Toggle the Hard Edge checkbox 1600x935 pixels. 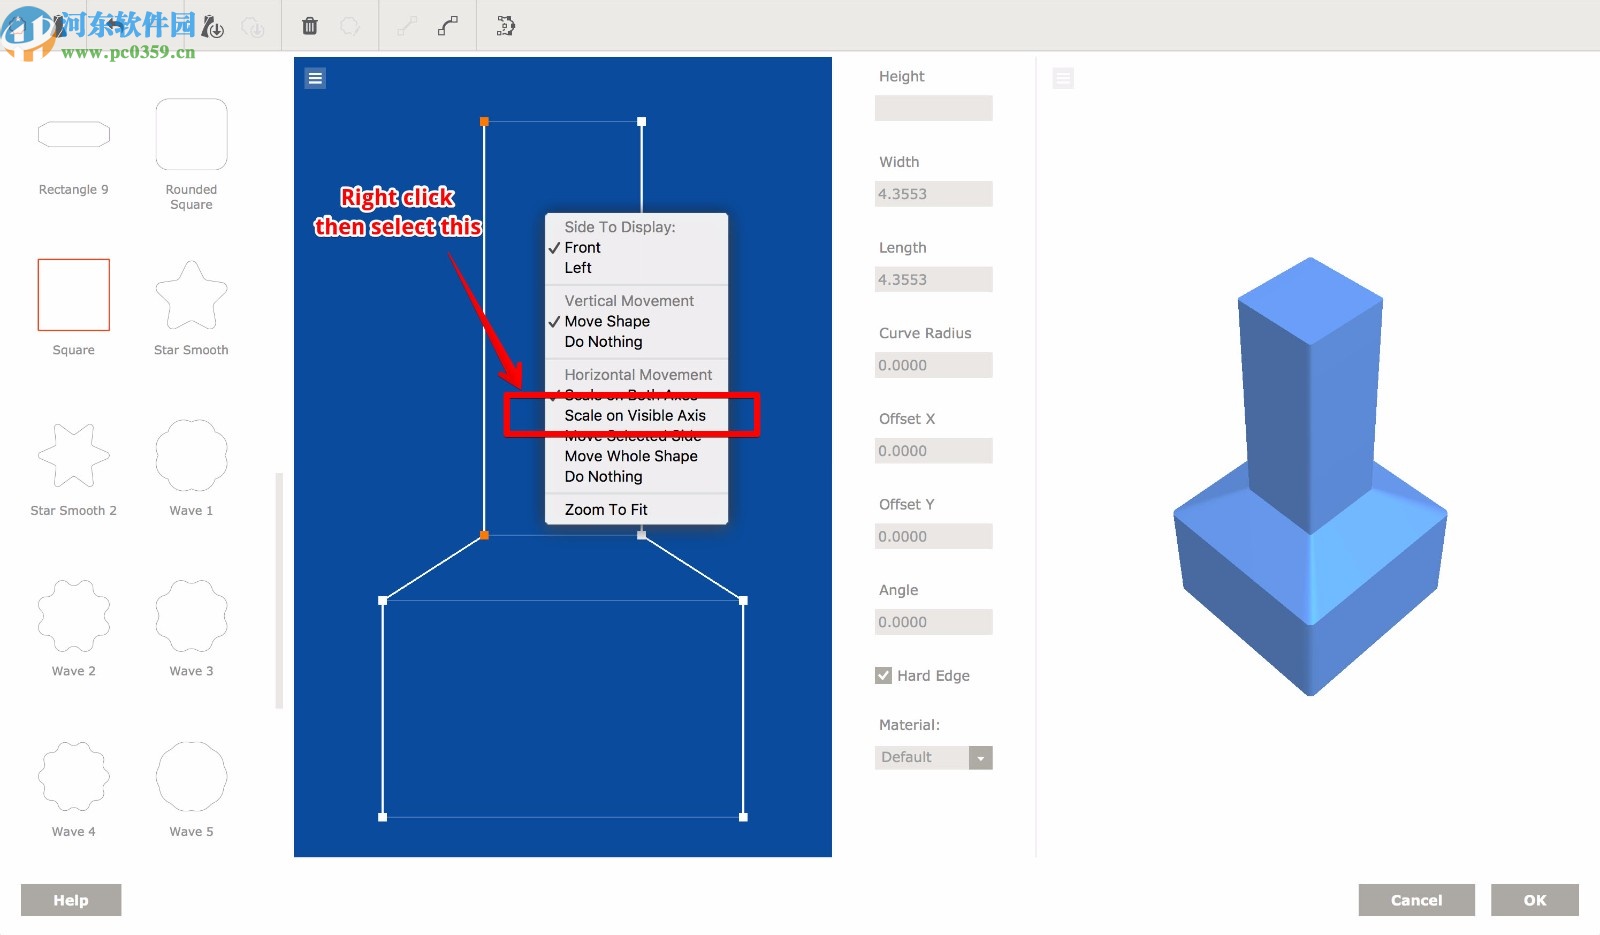tap(883, 675)
